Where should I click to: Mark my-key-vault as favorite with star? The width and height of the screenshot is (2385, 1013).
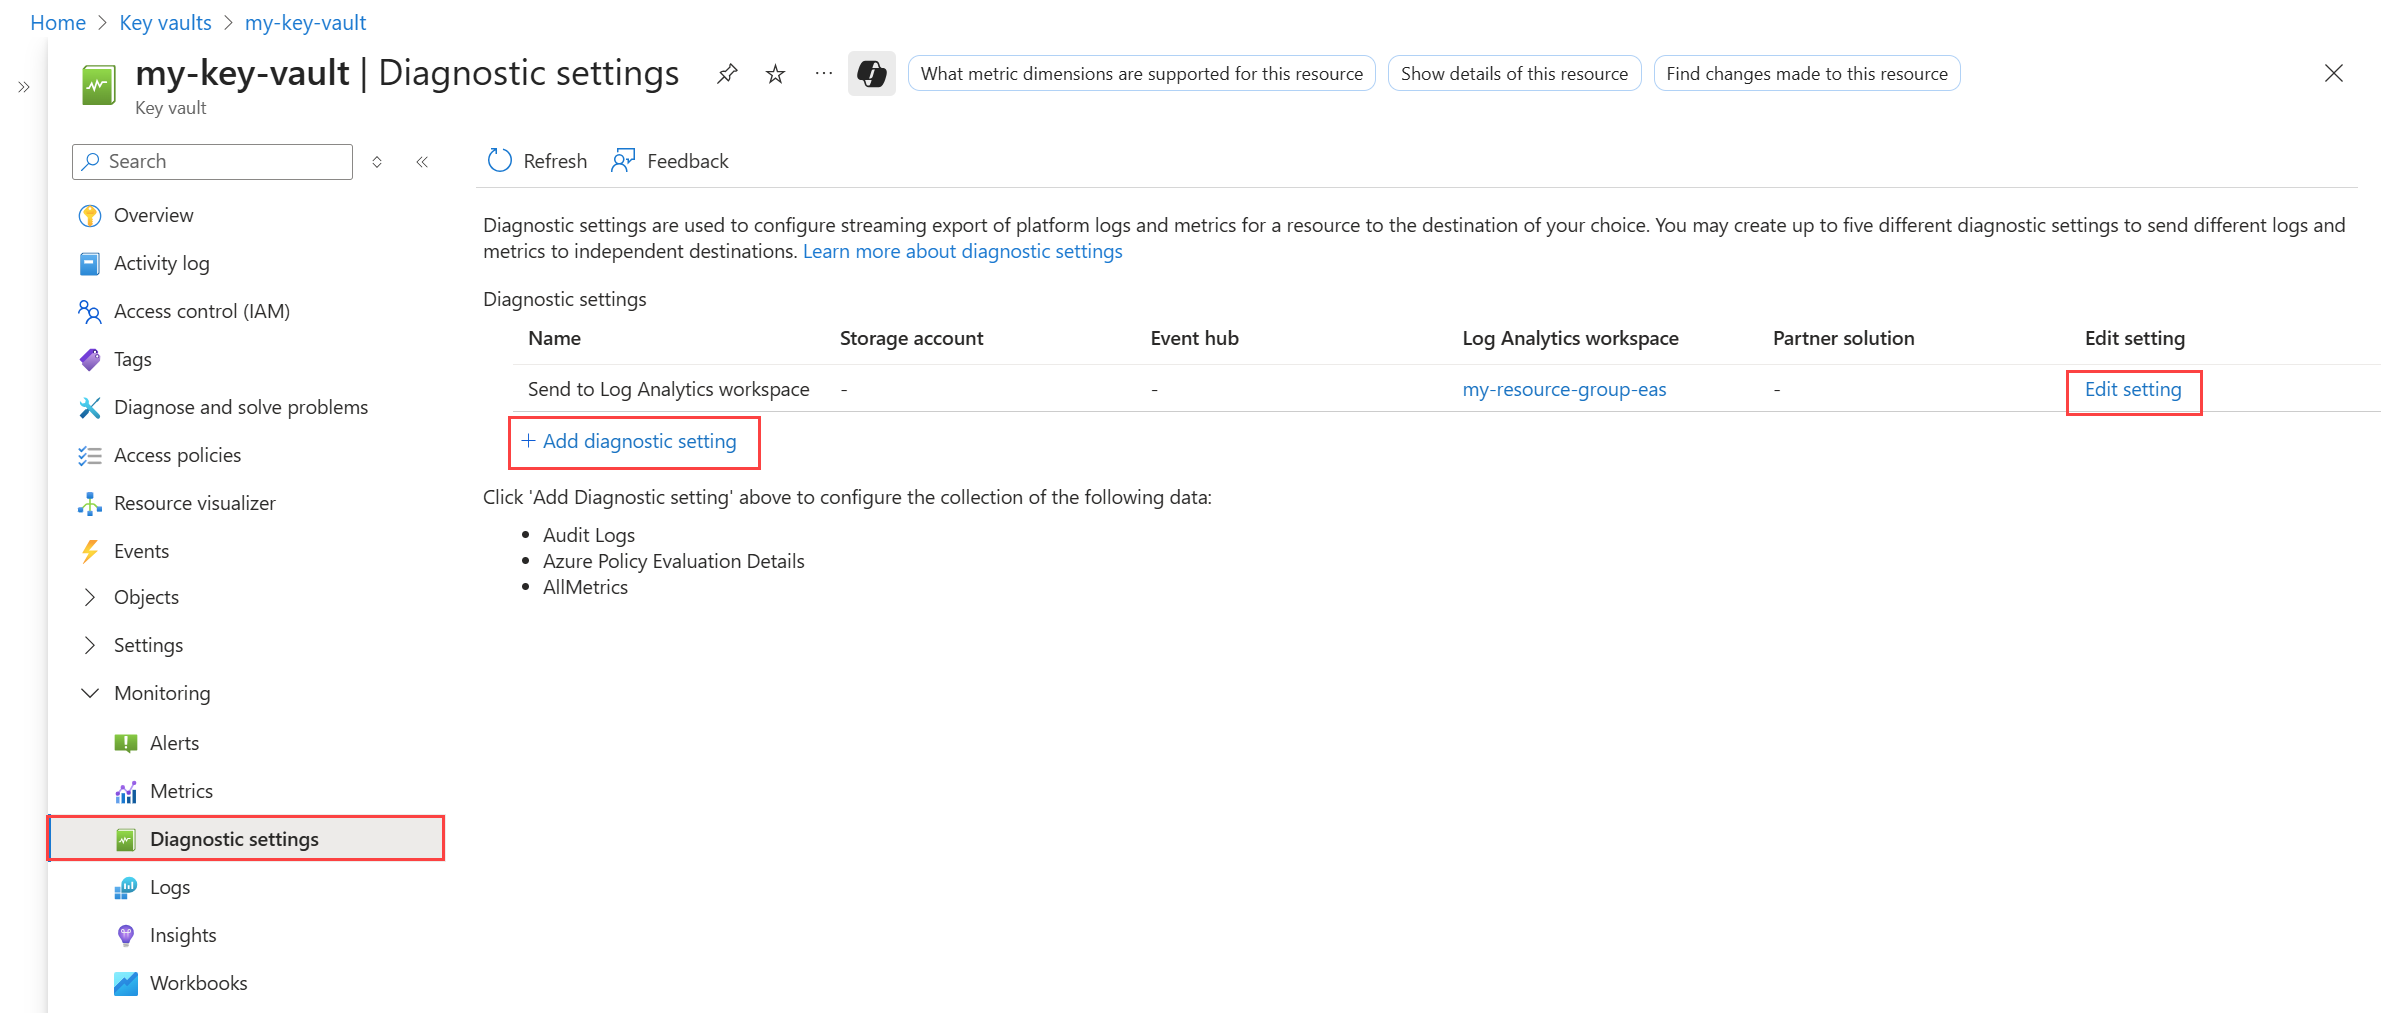[x=775, y=73]
